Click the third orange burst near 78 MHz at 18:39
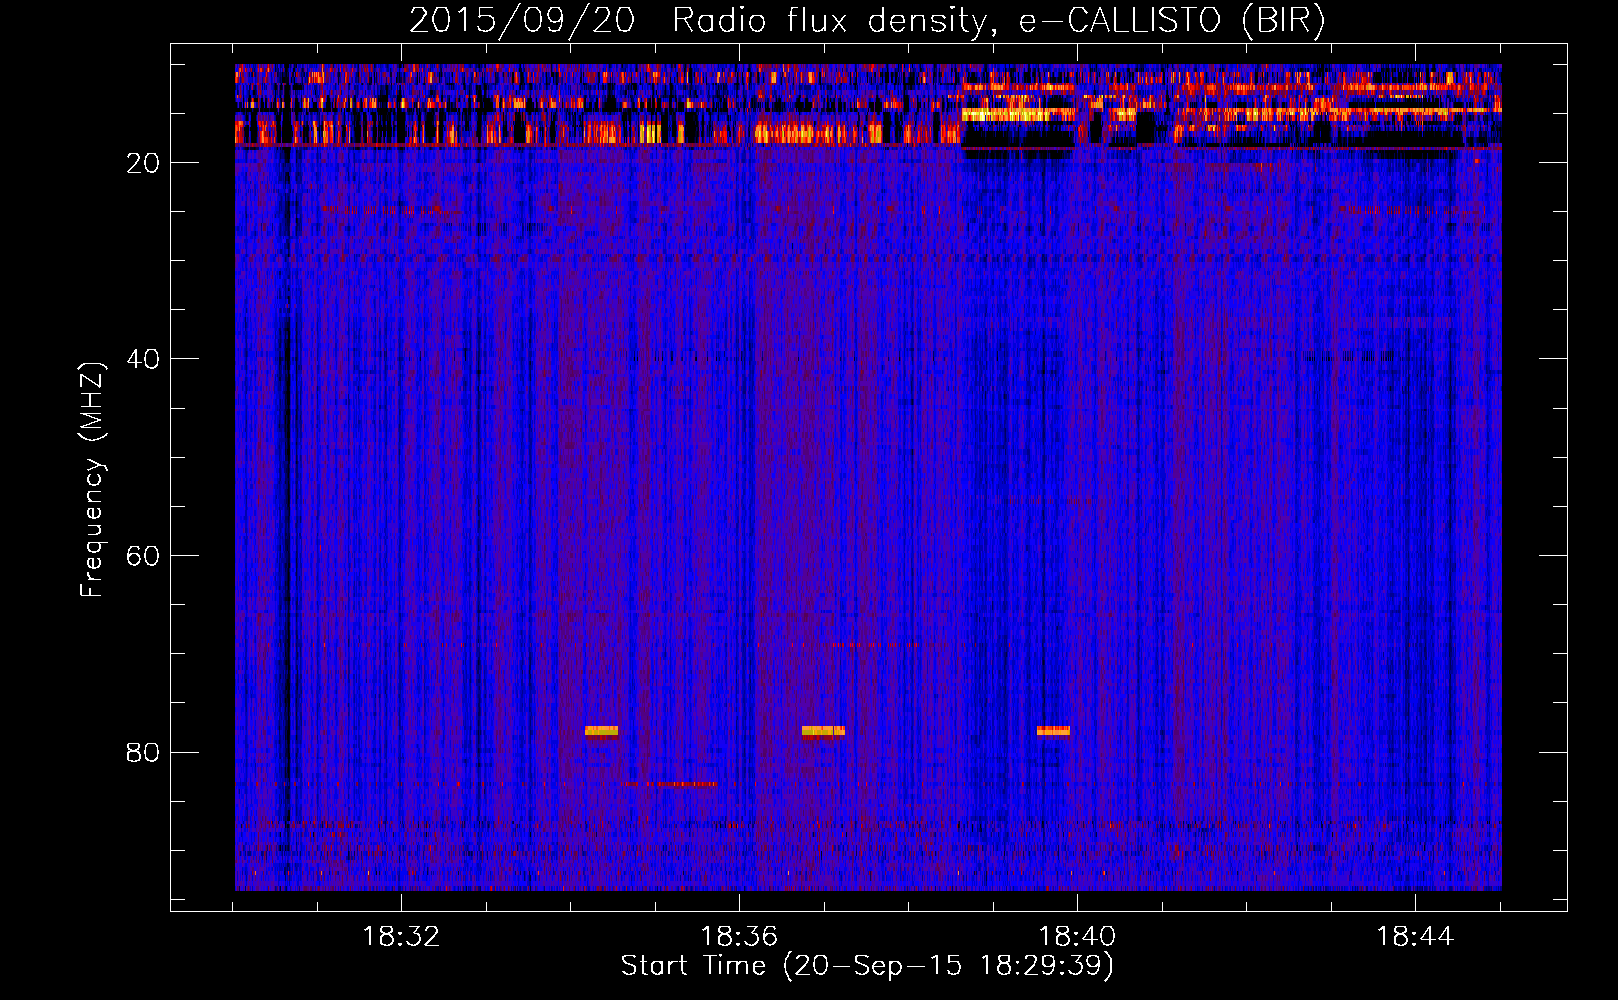1618x1000 pixels. 1053,731
